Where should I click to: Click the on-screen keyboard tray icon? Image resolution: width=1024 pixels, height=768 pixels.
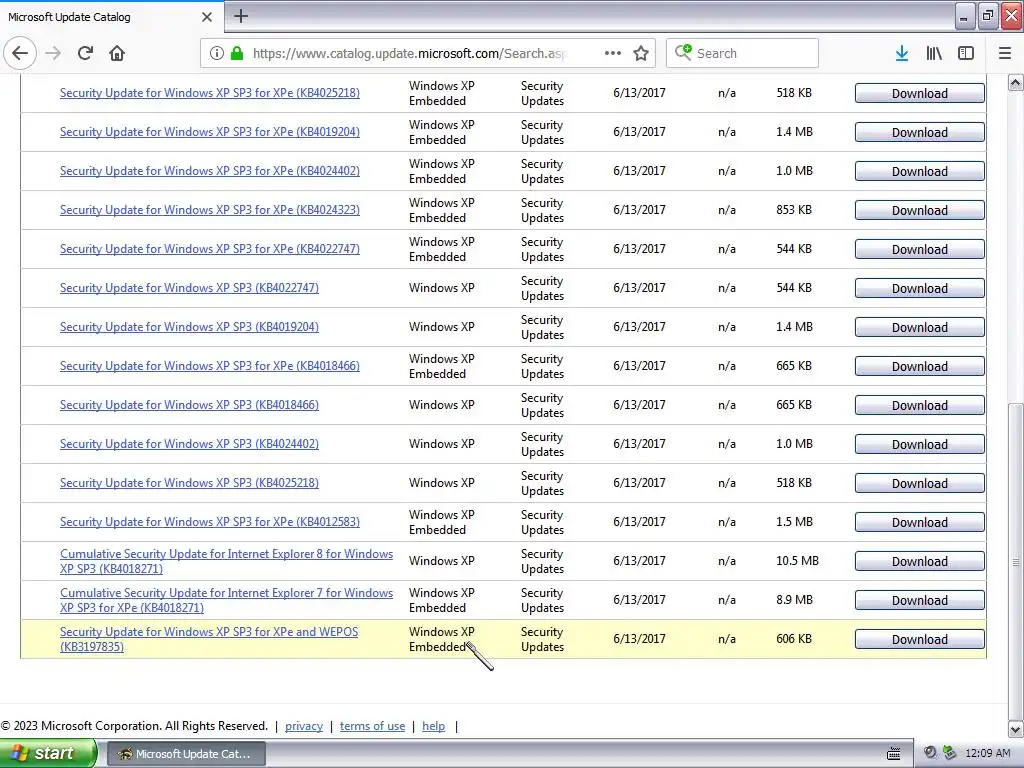click(893, 754)
